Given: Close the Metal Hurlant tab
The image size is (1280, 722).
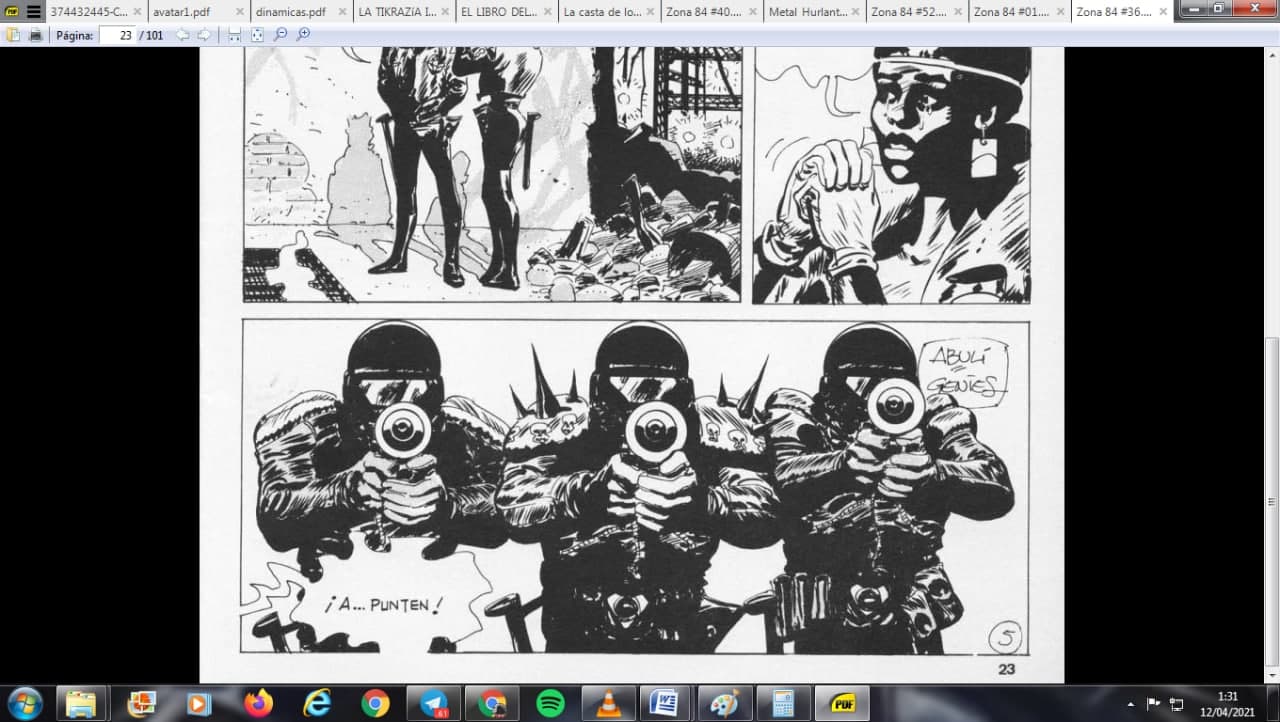Looking at the screenshot, I should point(855,13).
